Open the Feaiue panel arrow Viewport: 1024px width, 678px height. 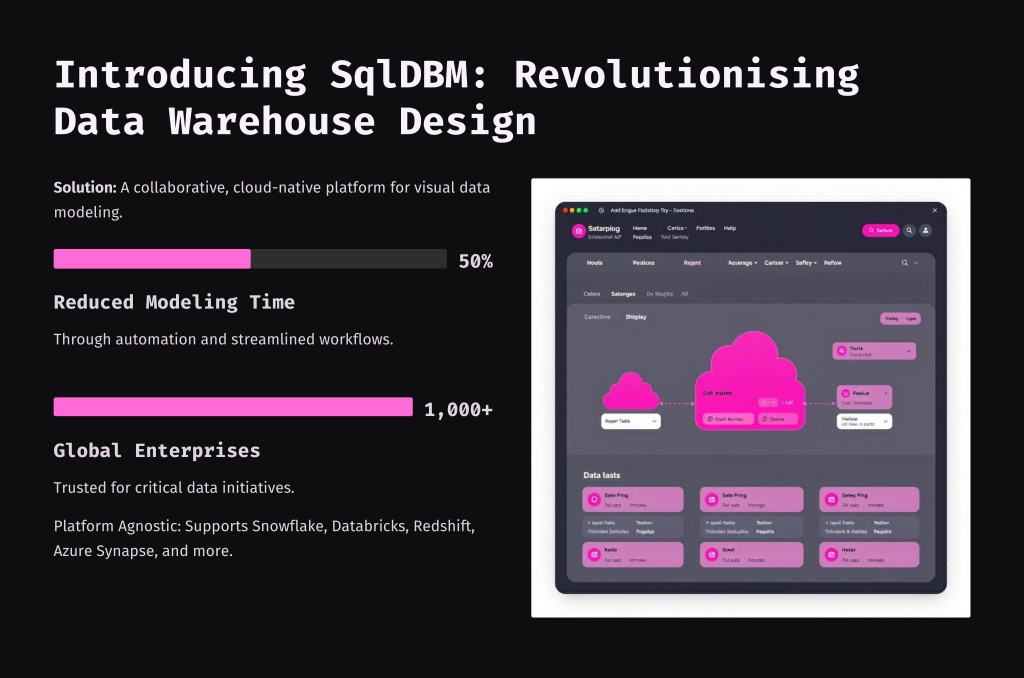point(886,393)
